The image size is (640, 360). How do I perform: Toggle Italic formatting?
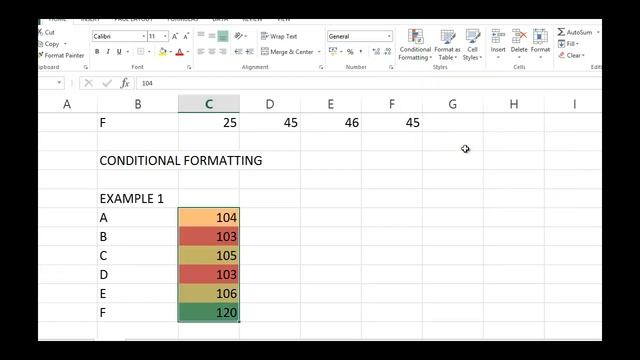[x=108, y=52]
